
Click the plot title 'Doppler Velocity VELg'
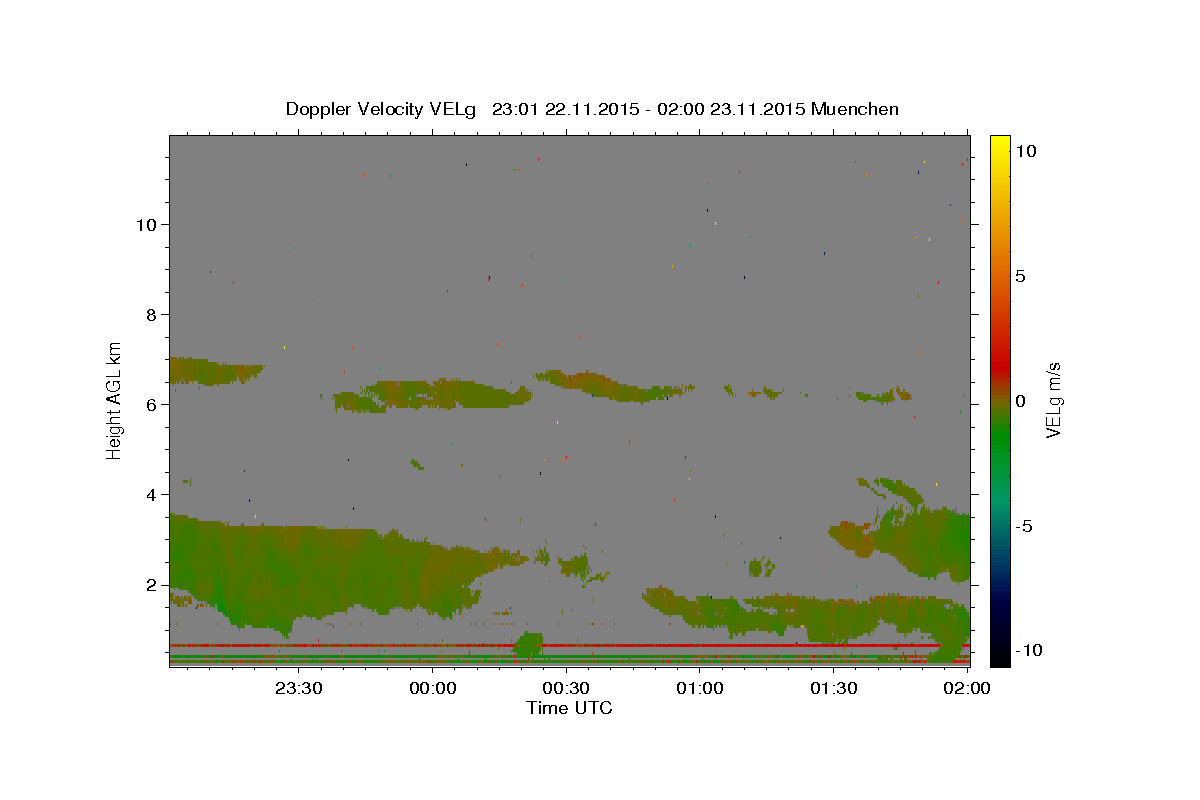[382, 109]
